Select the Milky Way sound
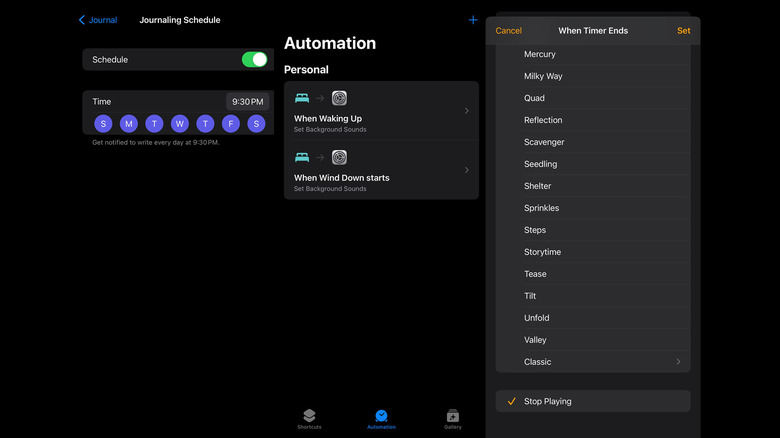The width and height of the screenshot is (780, 438). tap(593, 76)
